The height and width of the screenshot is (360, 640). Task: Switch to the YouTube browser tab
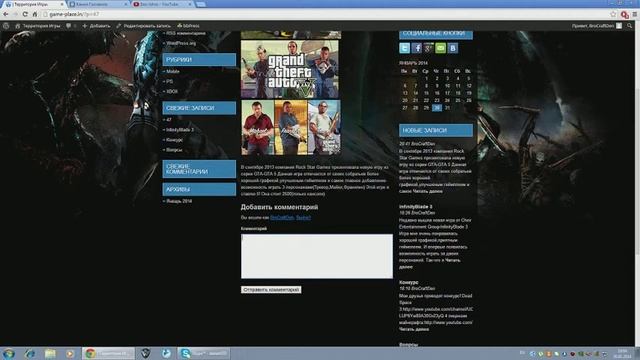162,4
